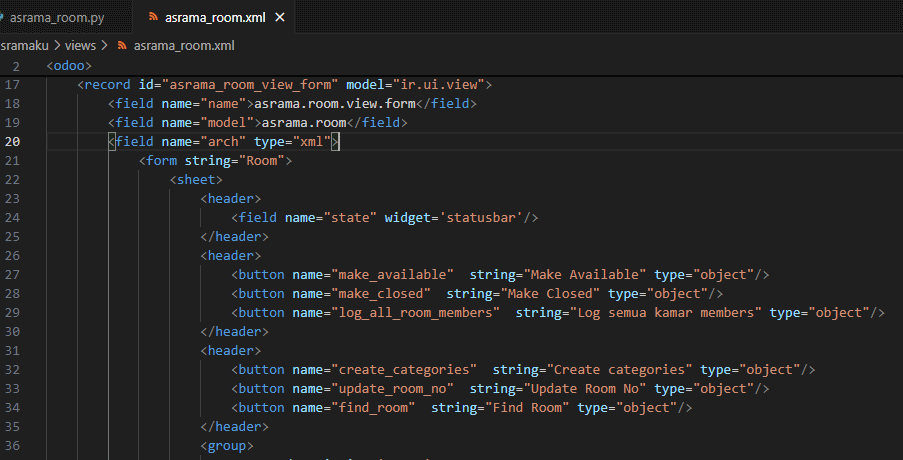Click the "find_room" button name
Screen dimensions: 903x460
pos(373,408)
